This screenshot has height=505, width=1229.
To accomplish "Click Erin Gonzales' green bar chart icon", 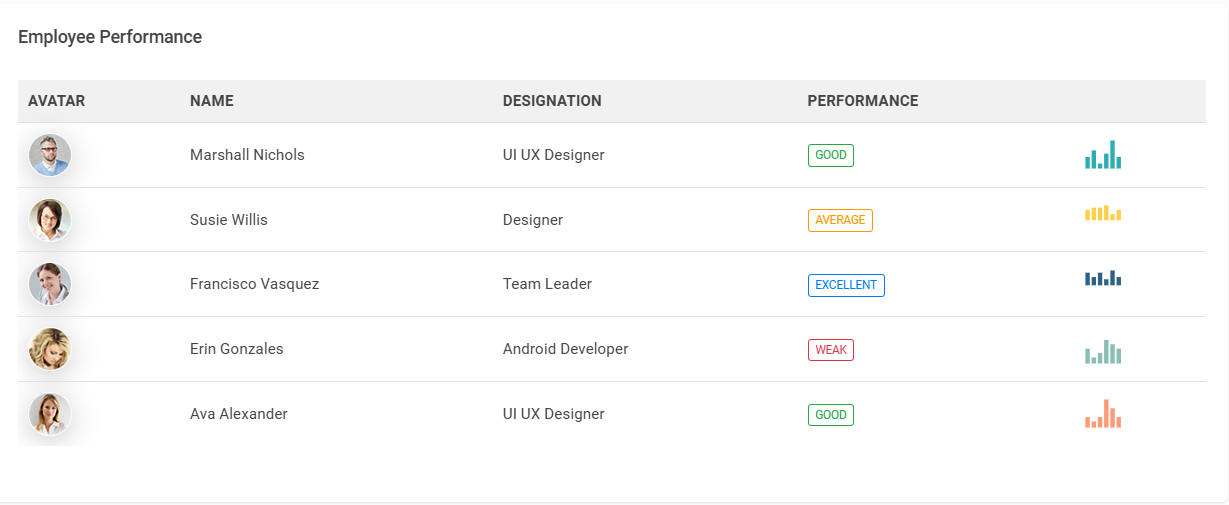I will 1102,352.
